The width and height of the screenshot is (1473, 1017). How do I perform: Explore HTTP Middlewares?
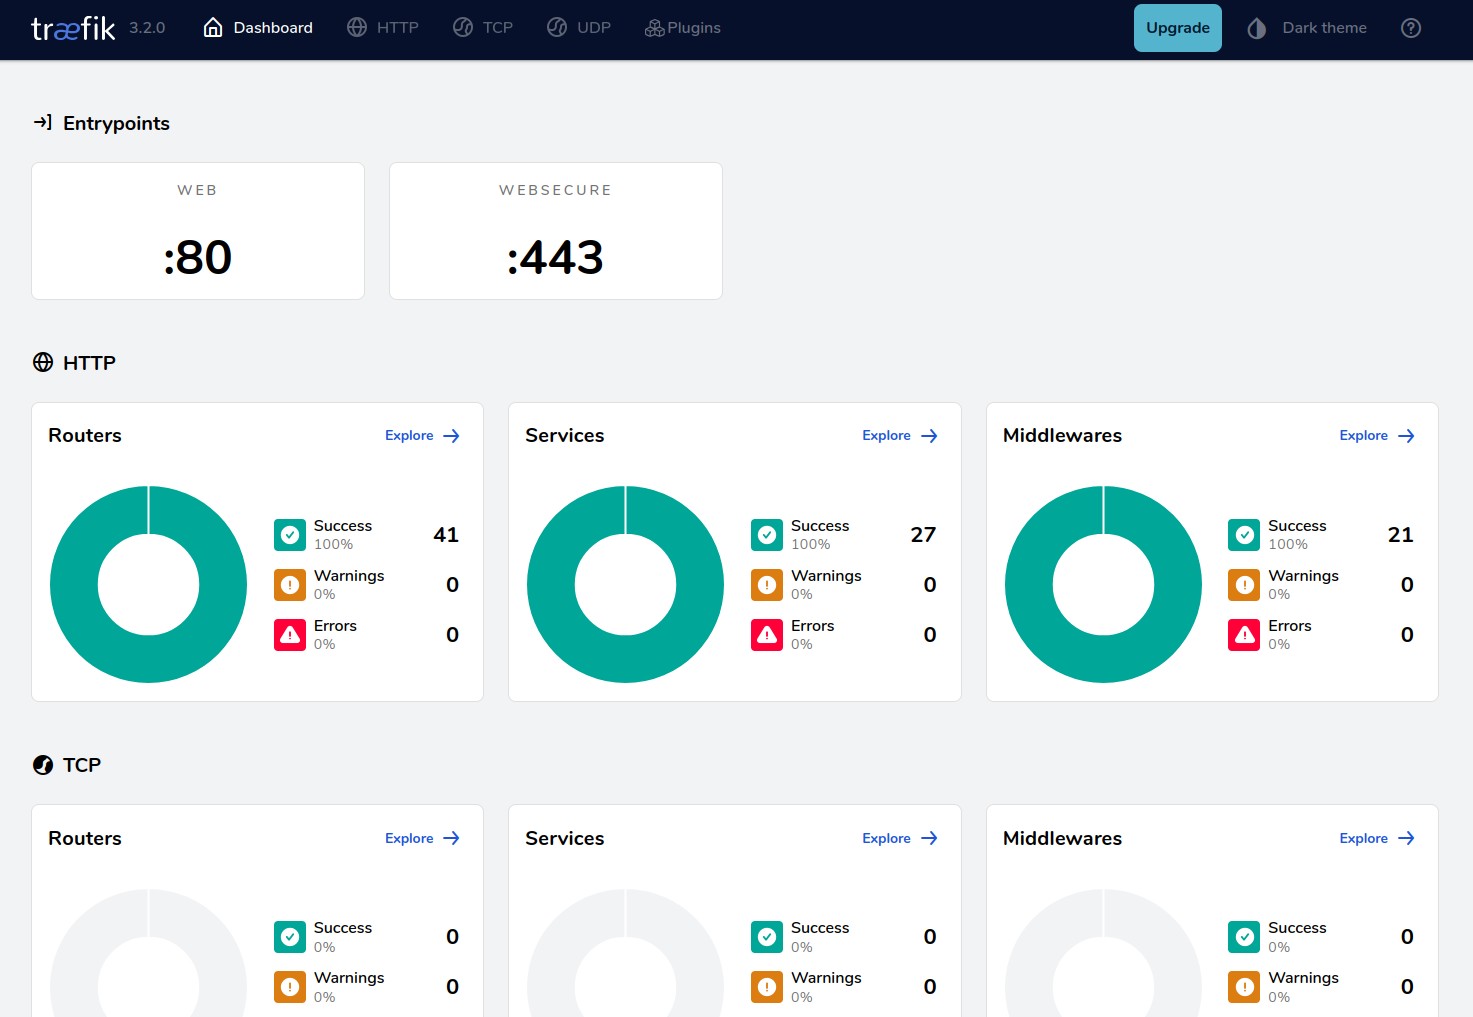coord(1377,436)
